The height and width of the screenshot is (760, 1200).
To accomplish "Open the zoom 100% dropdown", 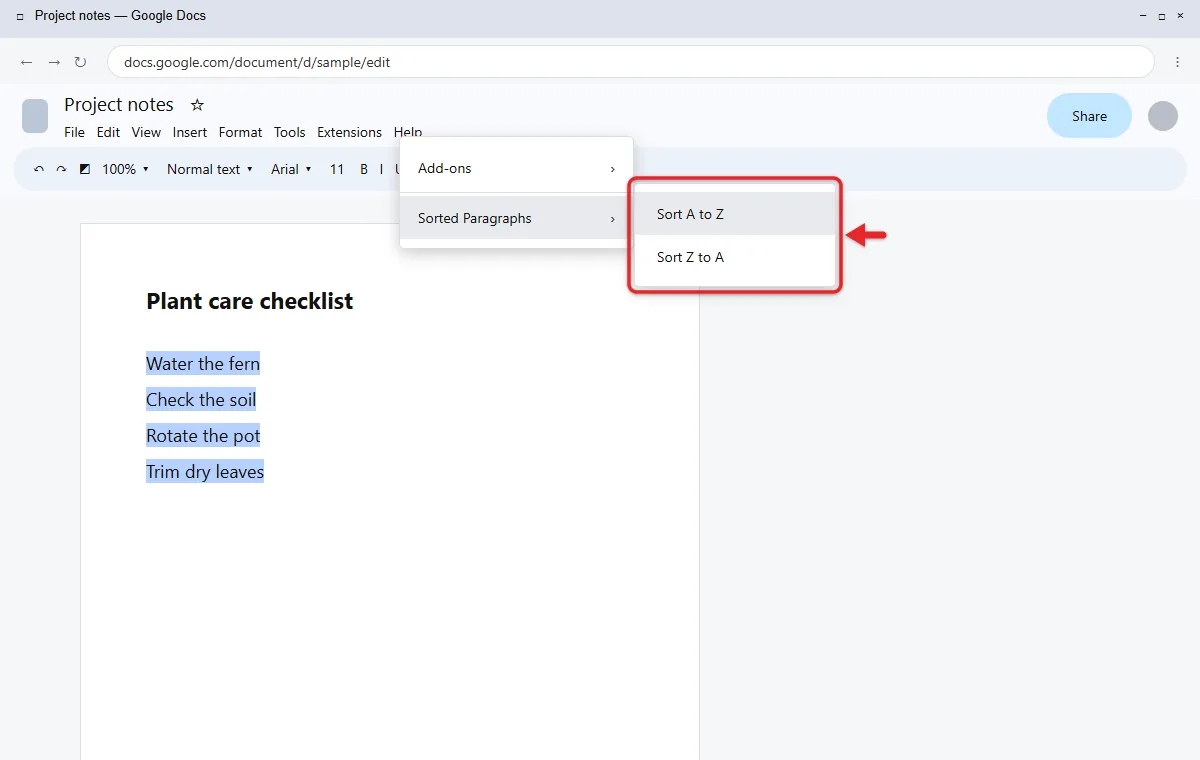I will [x=125, y=169].
